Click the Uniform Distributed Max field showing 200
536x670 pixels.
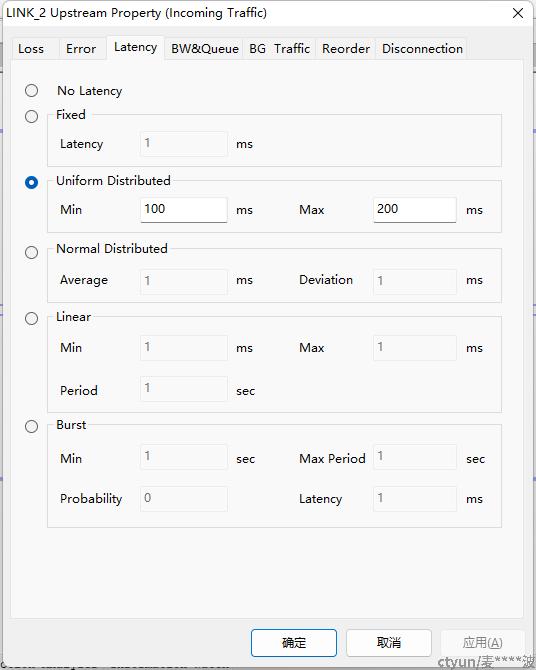tap(415, 209)
